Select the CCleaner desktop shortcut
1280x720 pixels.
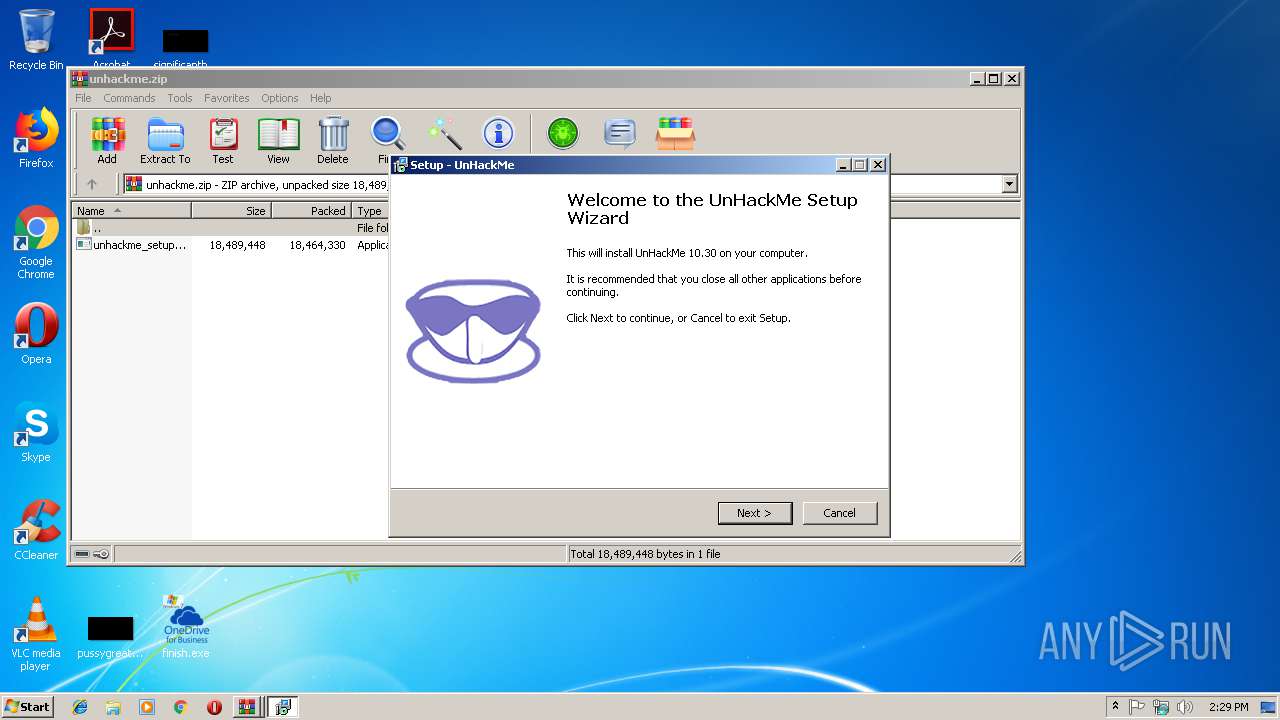(36, 530)
